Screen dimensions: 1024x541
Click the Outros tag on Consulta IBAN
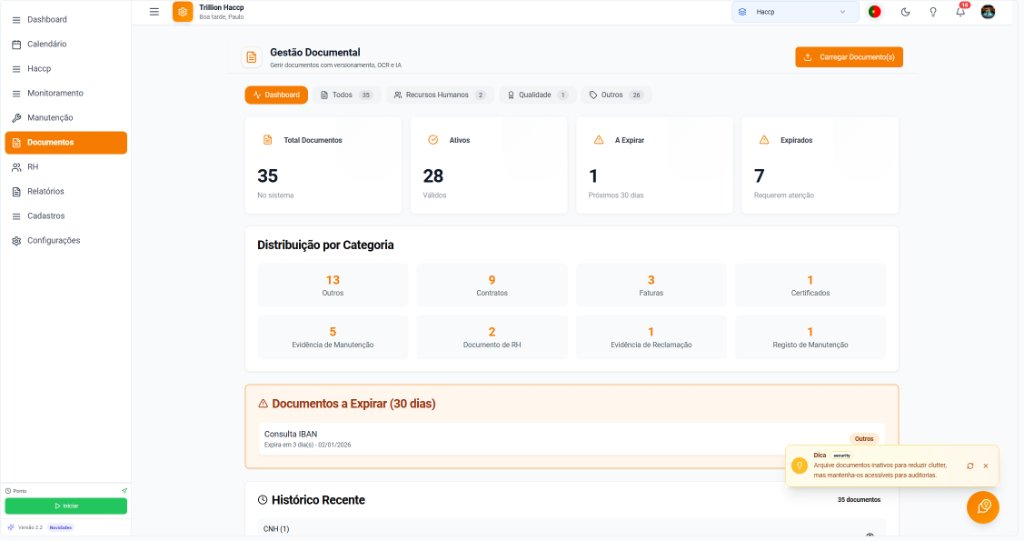pyautogui.click(x=864, y=438)
